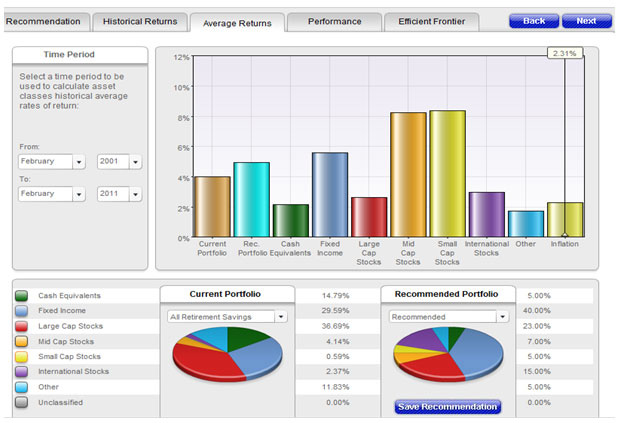Click the Back button
Image resolution: width=621 pixels, height=423 pixels.
click(534, 21)
